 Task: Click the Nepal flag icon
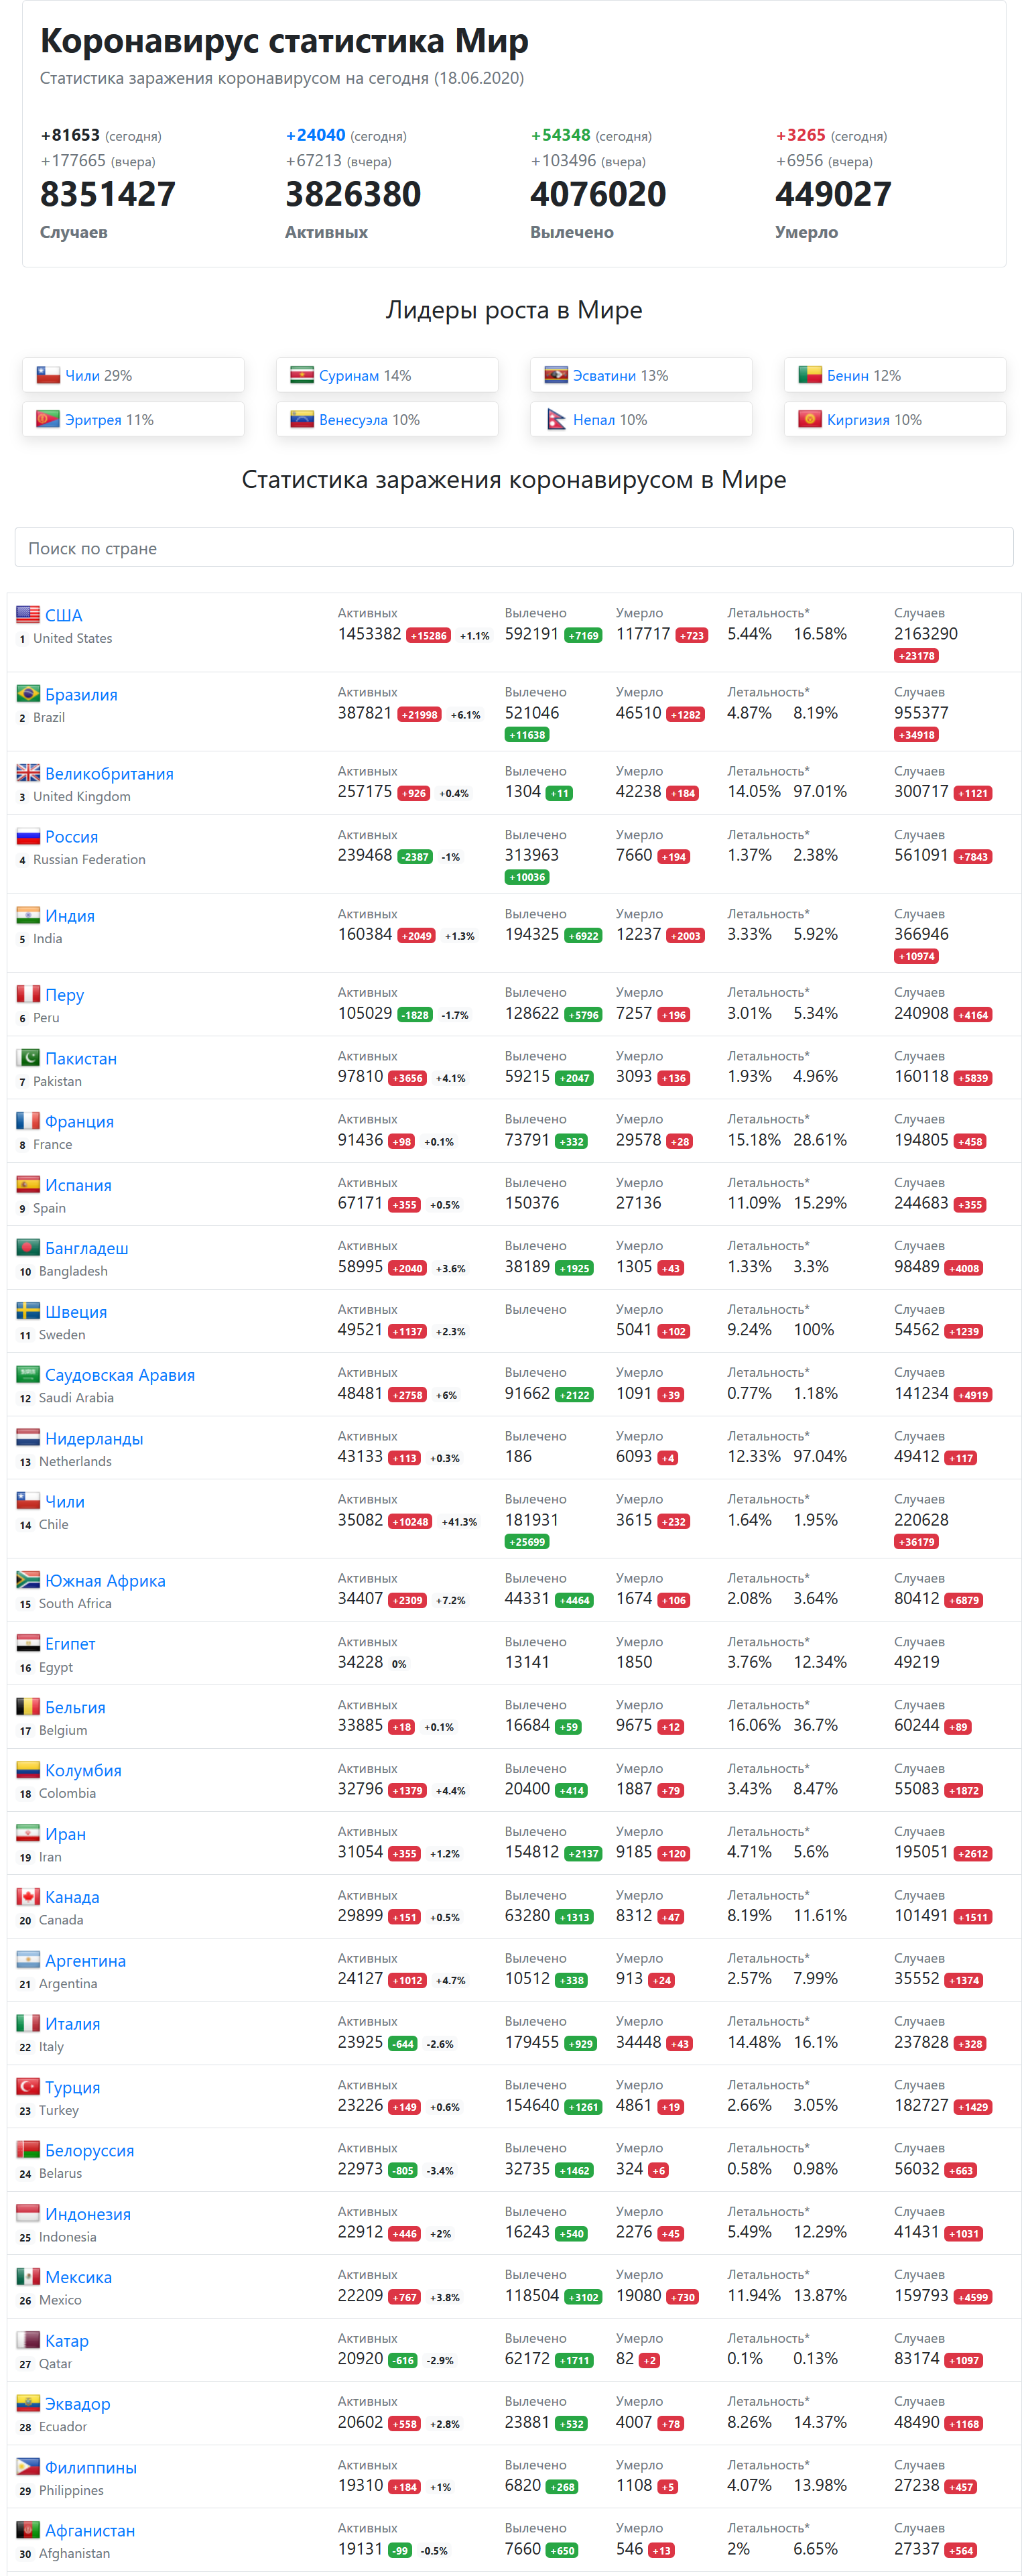click(556, 419)
